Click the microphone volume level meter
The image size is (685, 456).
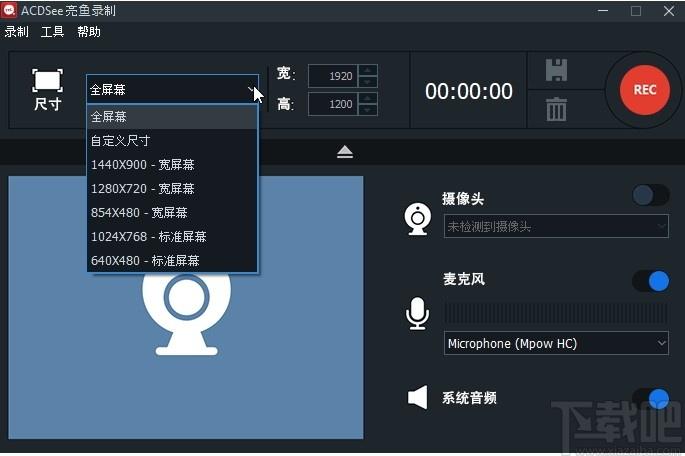pyautogui.click(x=556, y=313)
